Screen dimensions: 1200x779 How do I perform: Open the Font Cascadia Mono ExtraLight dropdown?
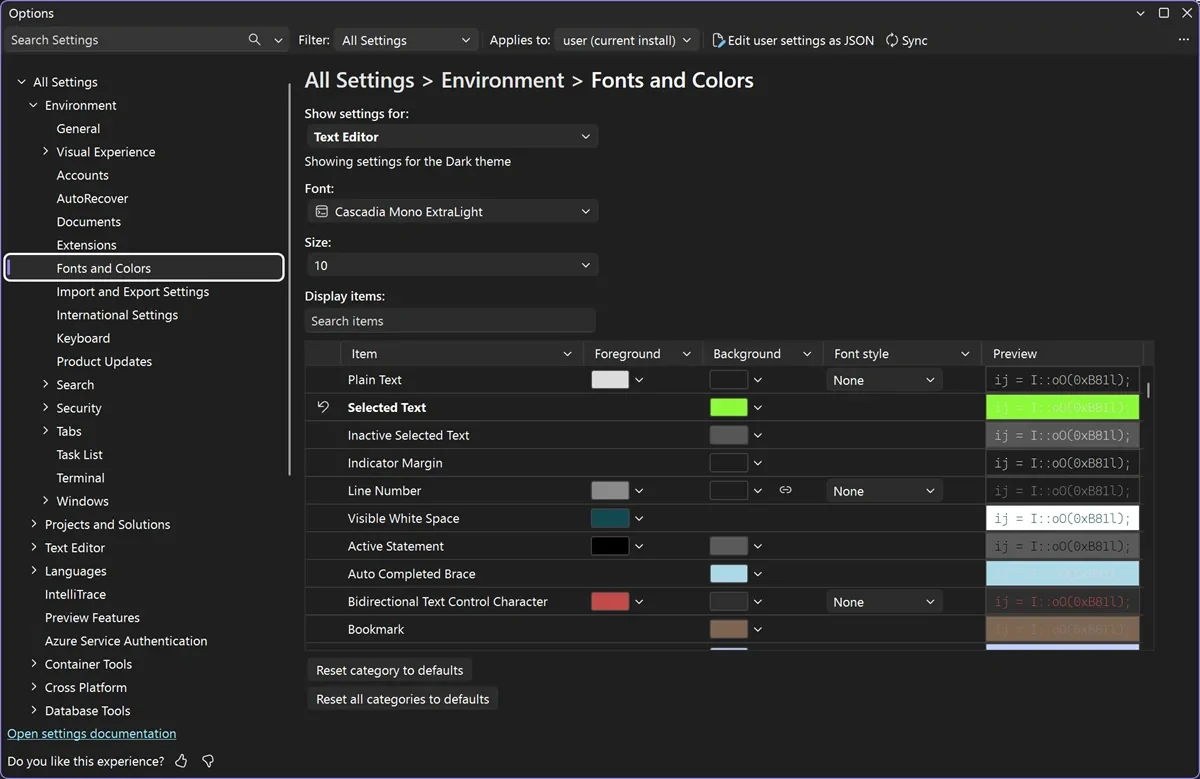tap(451, 212)
